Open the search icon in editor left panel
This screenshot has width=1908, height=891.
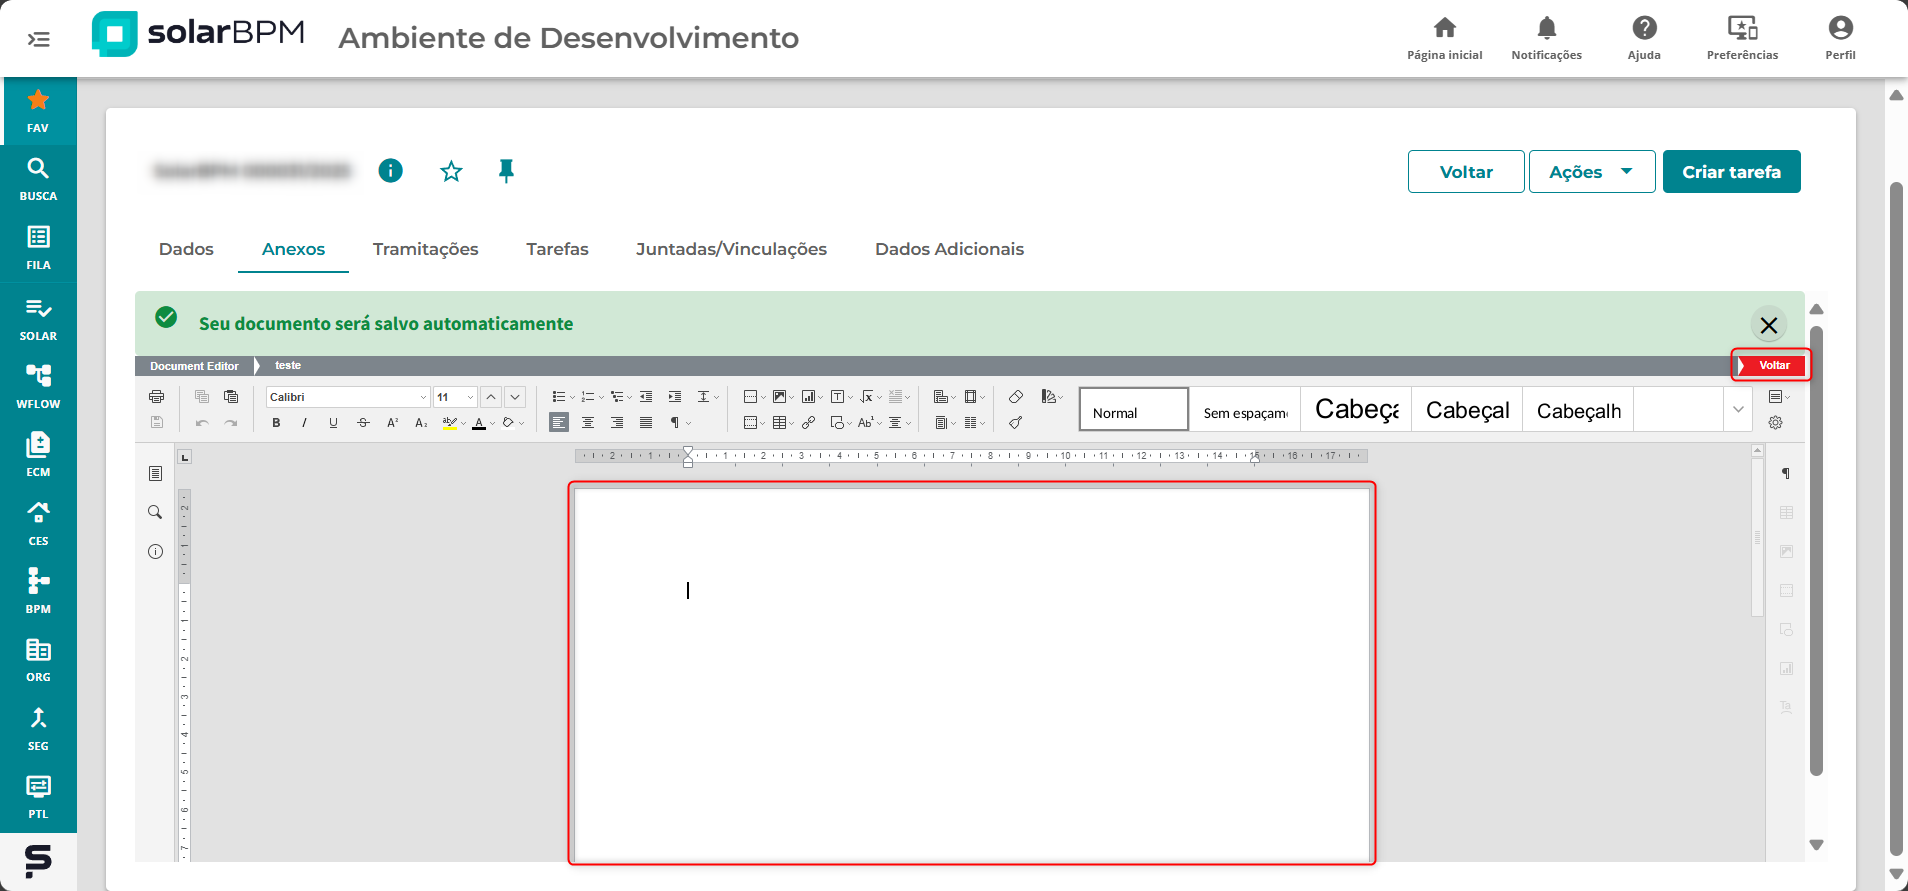pos(155,512)
